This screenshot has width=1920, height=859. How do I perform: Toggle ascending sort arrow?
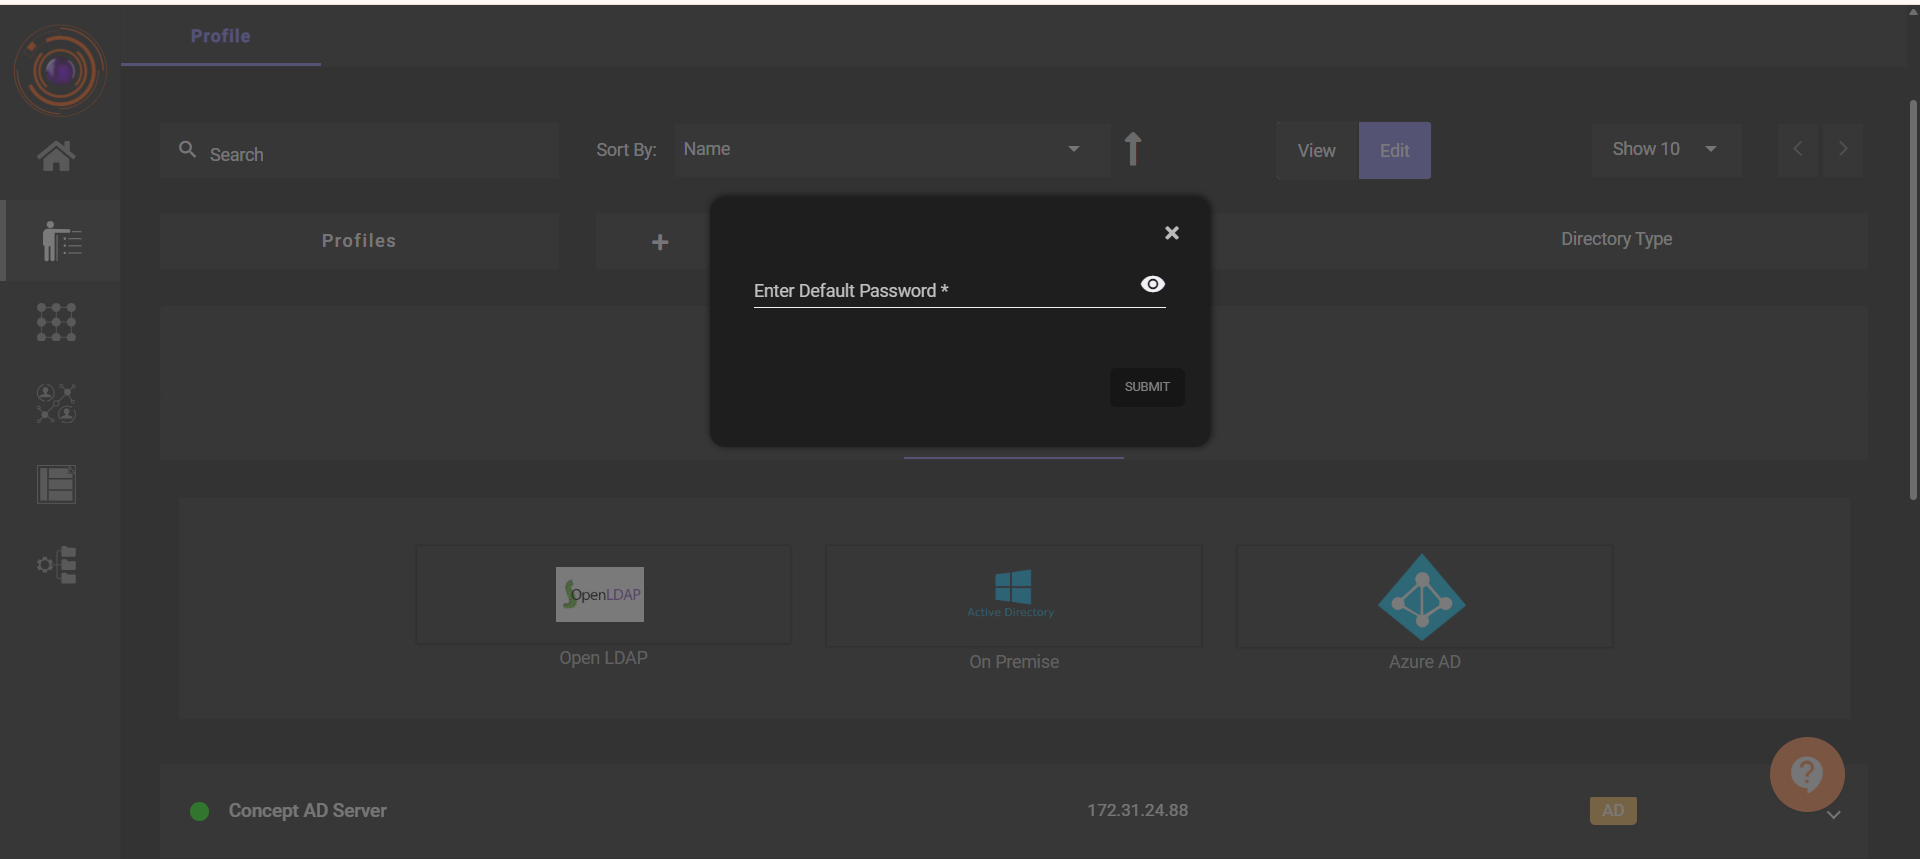click(1133, 149)
